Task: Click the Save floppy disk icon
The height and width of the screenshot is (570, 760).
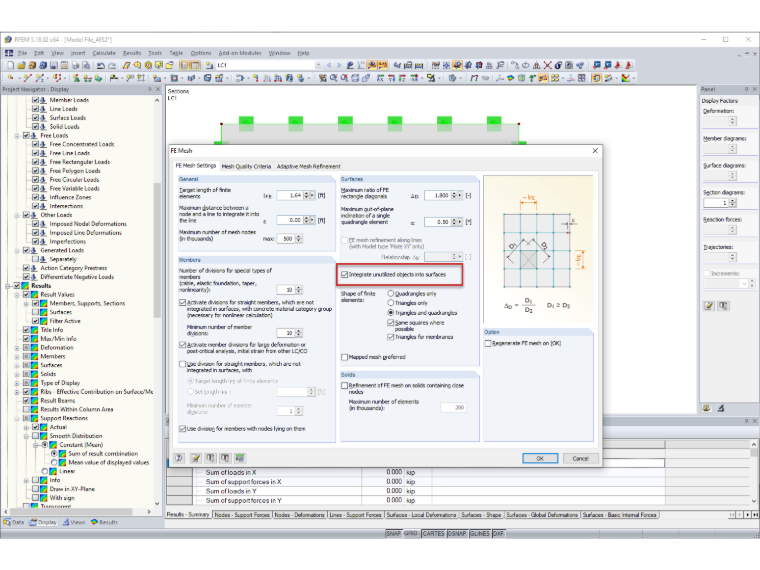Action: pos(53,65)
